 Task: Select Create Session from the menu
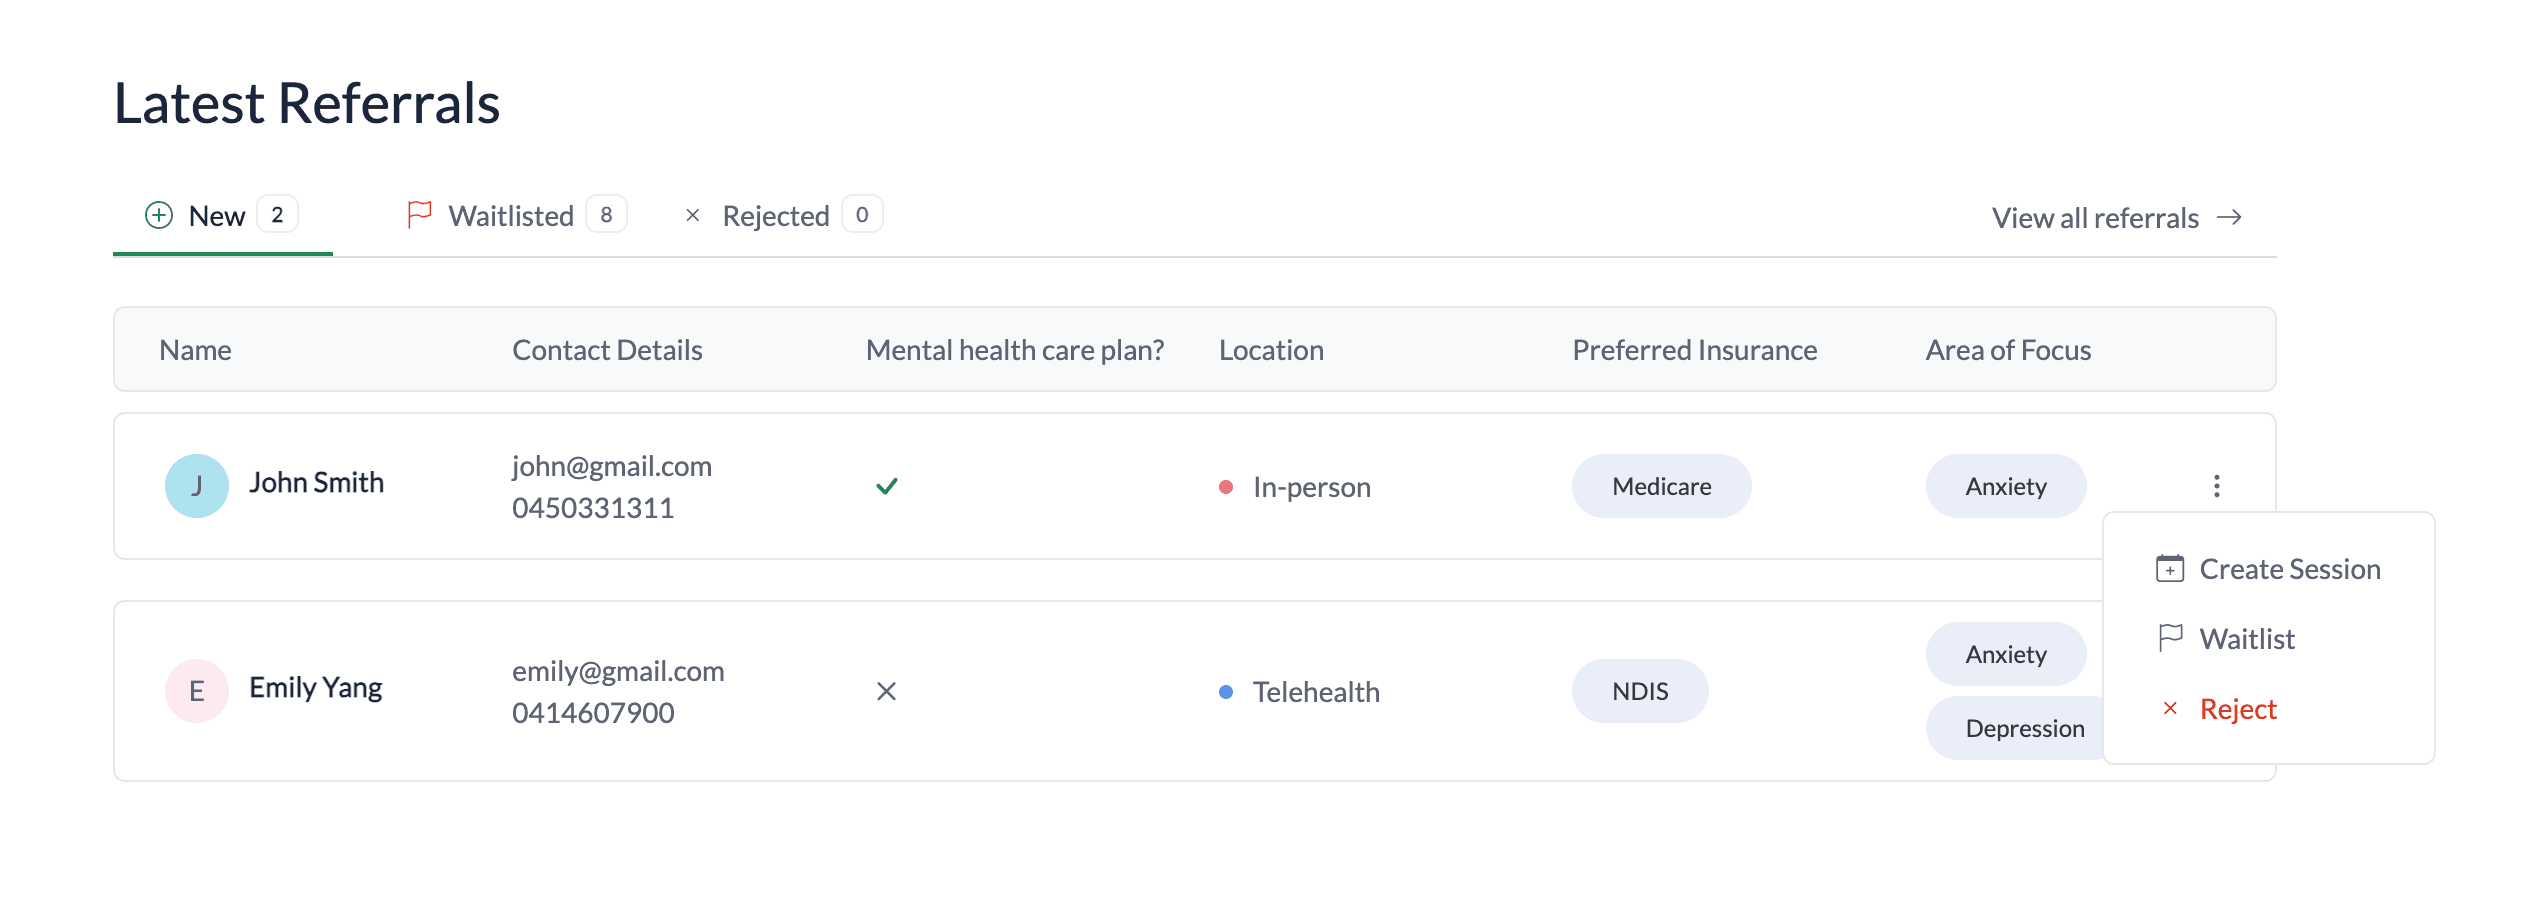click(2289, 569)
